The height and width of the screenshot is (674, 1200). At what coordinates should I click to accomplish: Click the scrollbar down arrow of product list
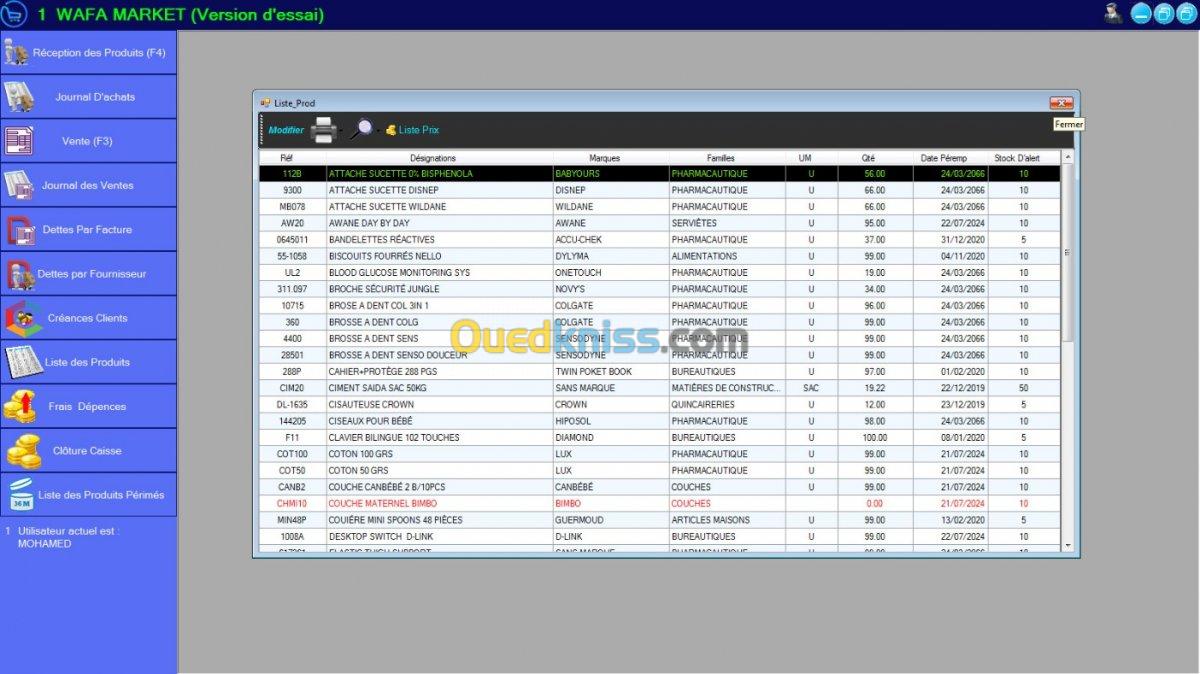pyautogui.click(x=1067, y=545)
